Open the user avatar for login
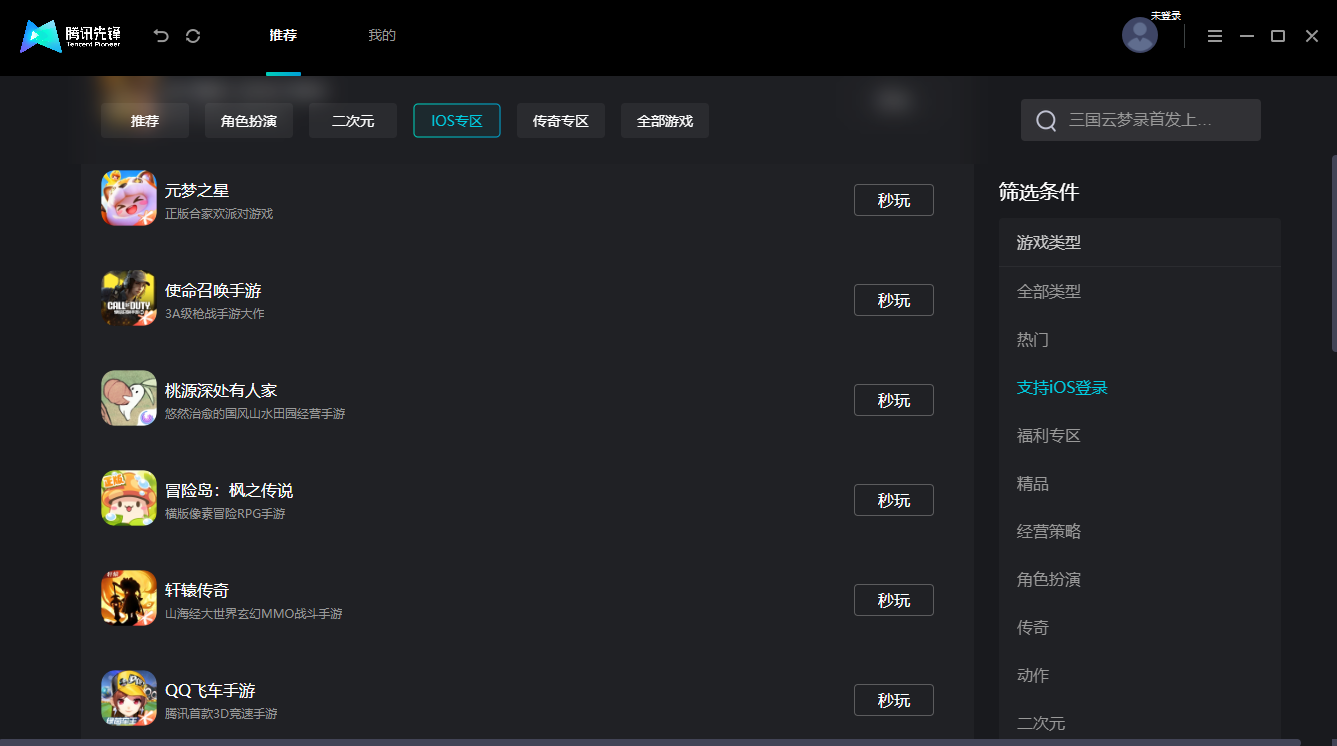 [x=1140, y=35]
